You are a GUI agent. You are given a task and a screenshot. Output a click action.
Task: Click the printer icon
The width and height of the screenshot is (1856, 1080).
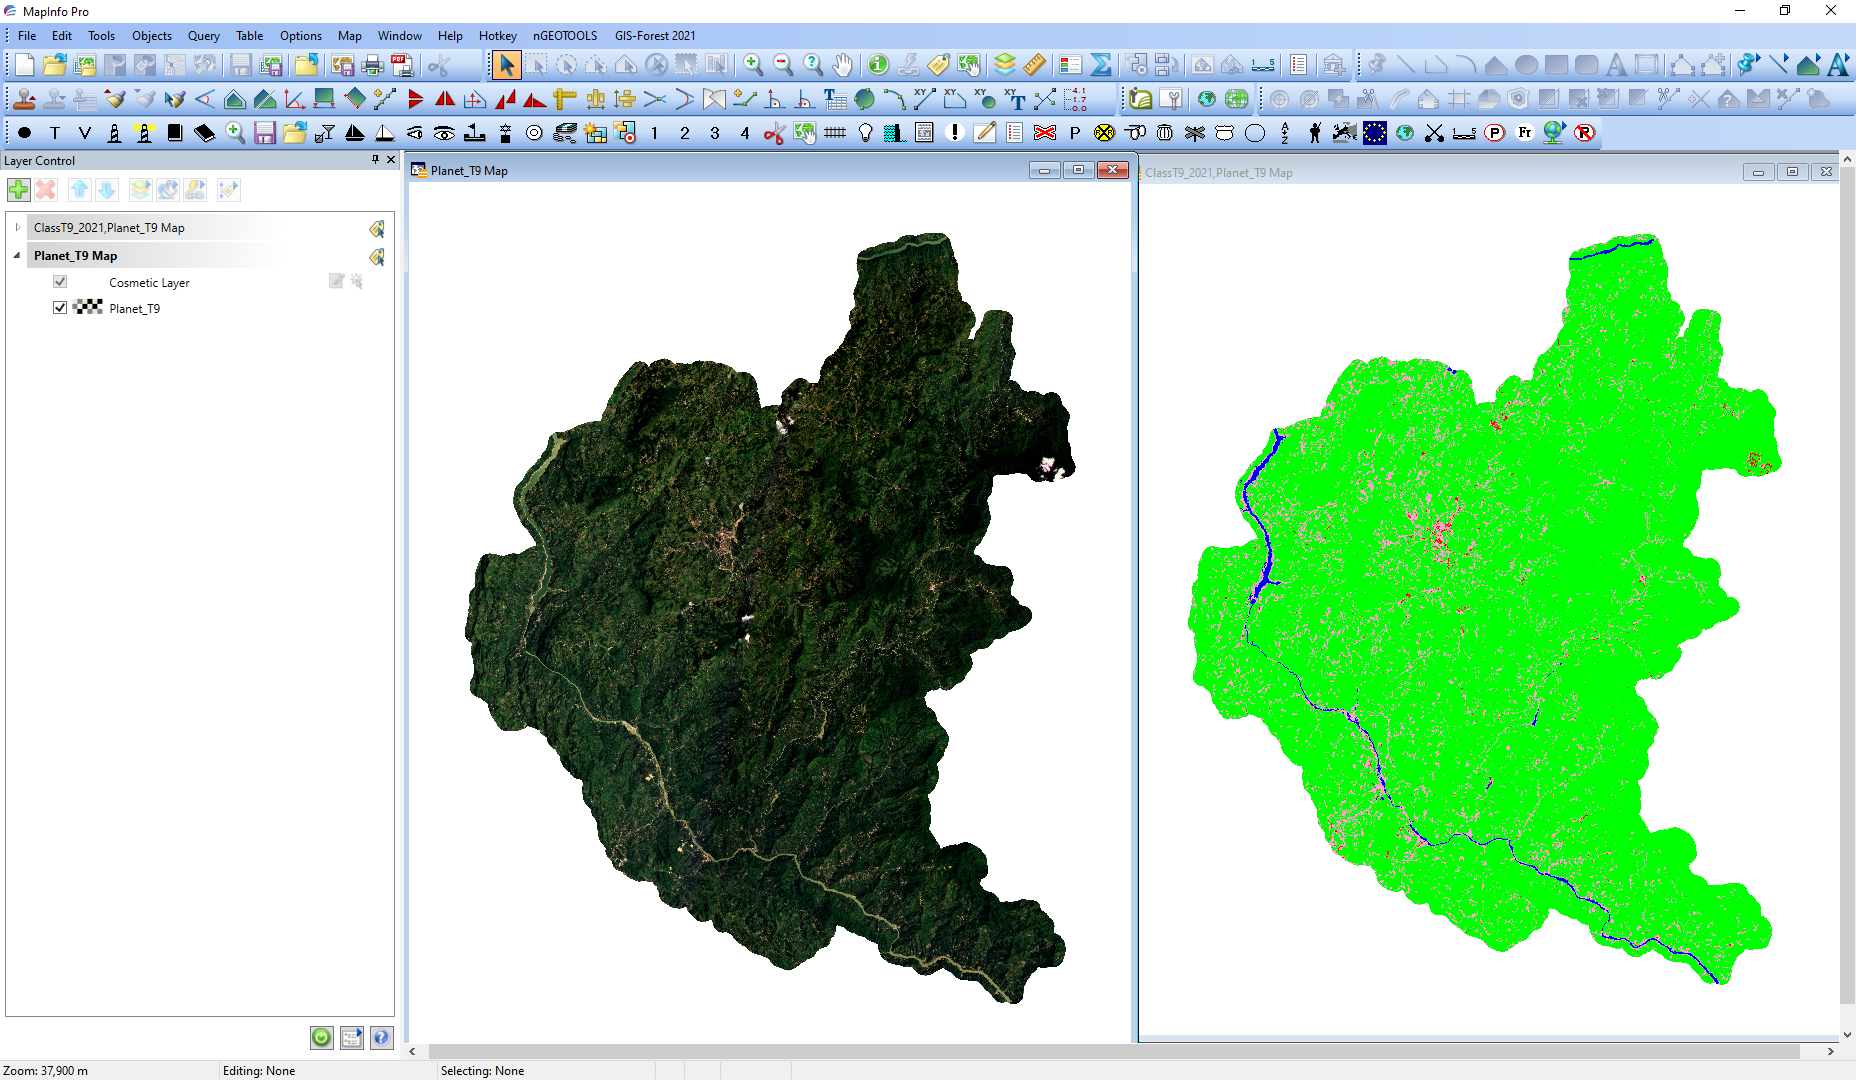pyautogui.click(x=373, y=65)
